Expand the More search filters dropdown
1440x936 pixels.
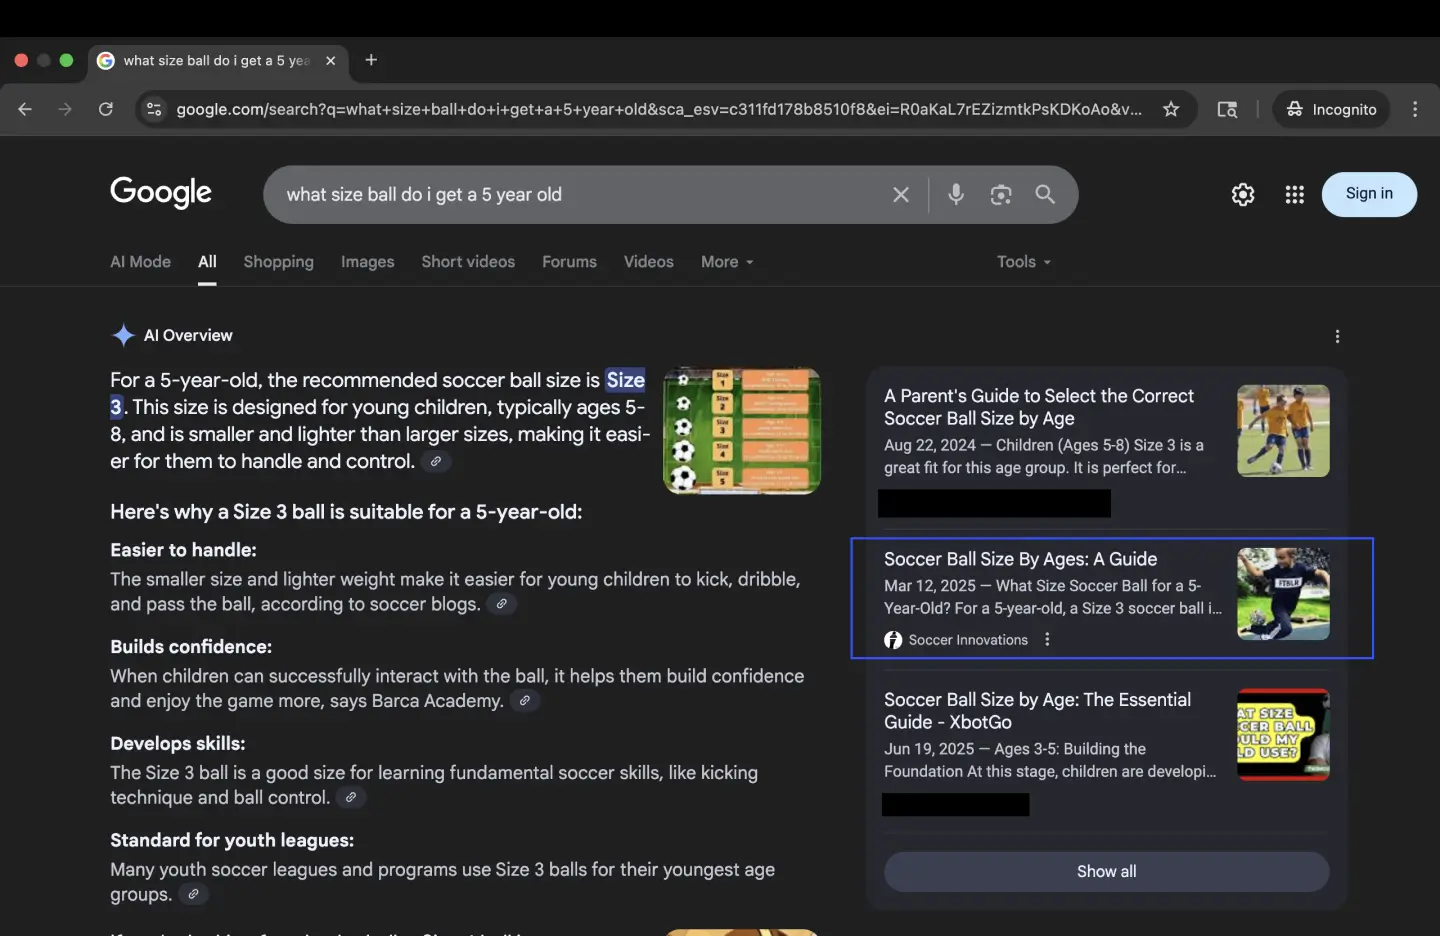727,262
